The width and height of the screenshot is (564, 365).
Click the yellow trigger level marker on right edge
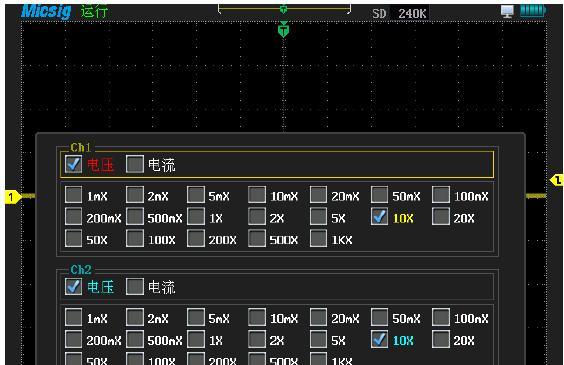(x=556, y=180)
